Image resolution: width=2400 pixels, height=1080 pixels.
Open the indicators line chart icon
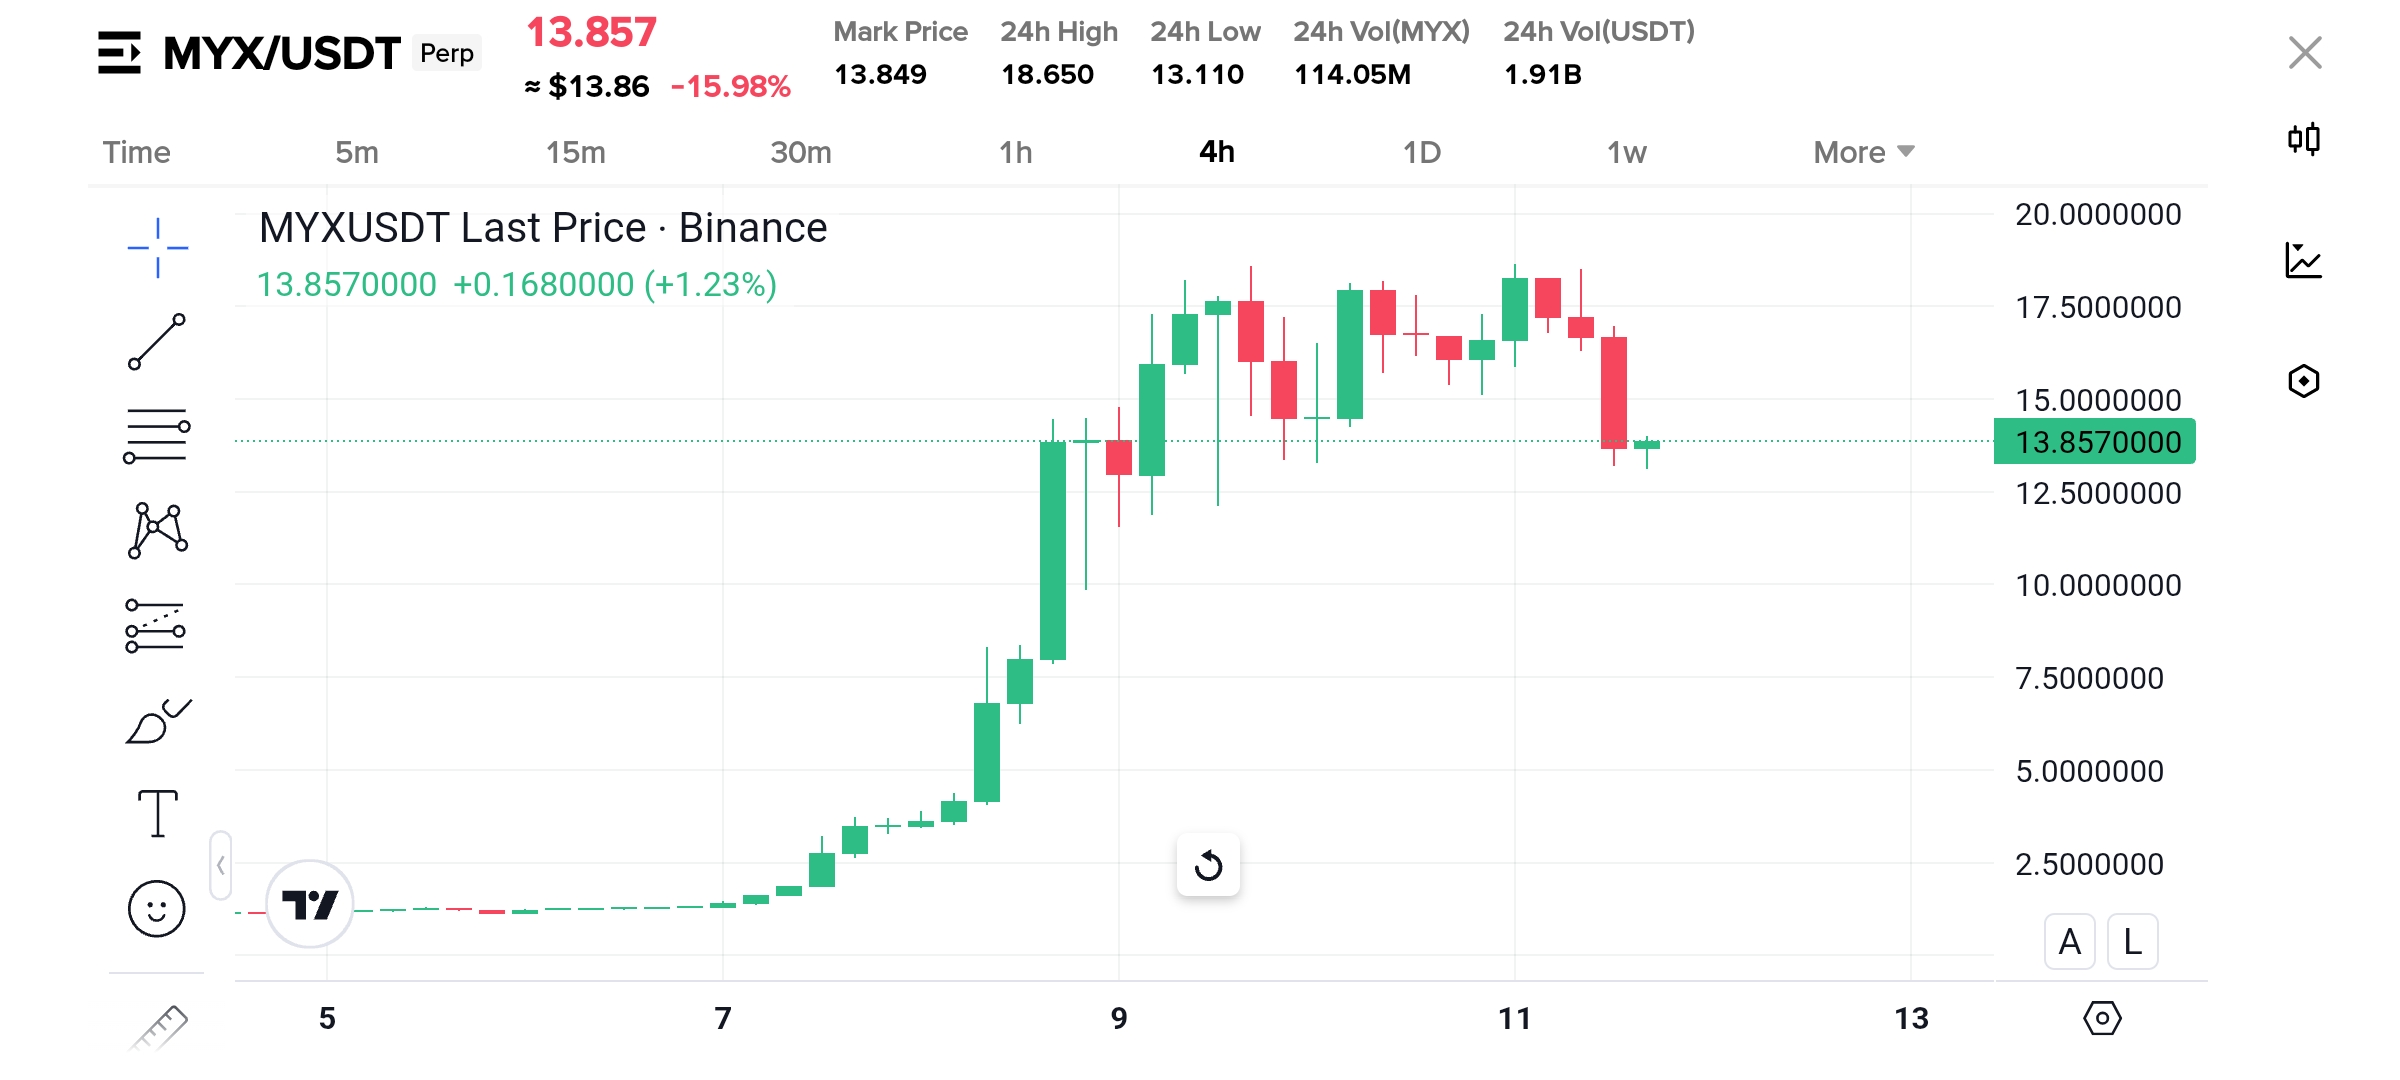[x=2304, y=261]
